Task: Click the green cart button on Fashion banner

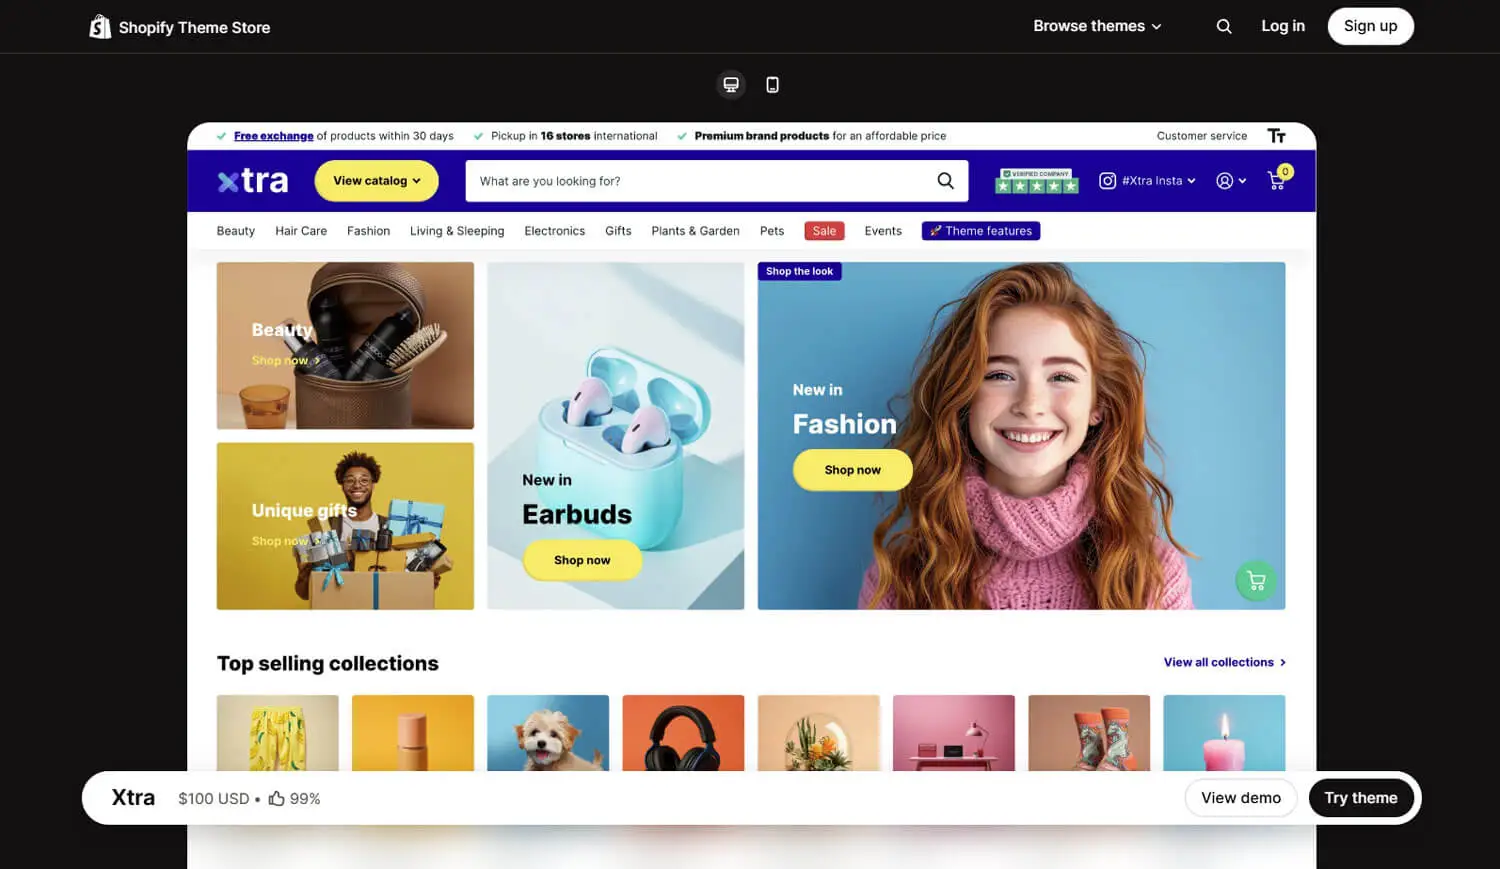Action: [1256, 581]
